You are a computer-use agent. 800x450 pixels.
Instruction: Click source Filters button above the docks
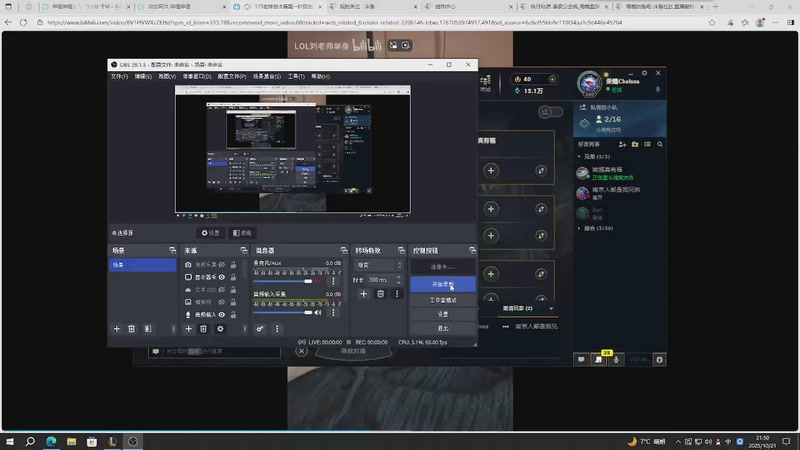pyautogui.click(x=242, y=233)
